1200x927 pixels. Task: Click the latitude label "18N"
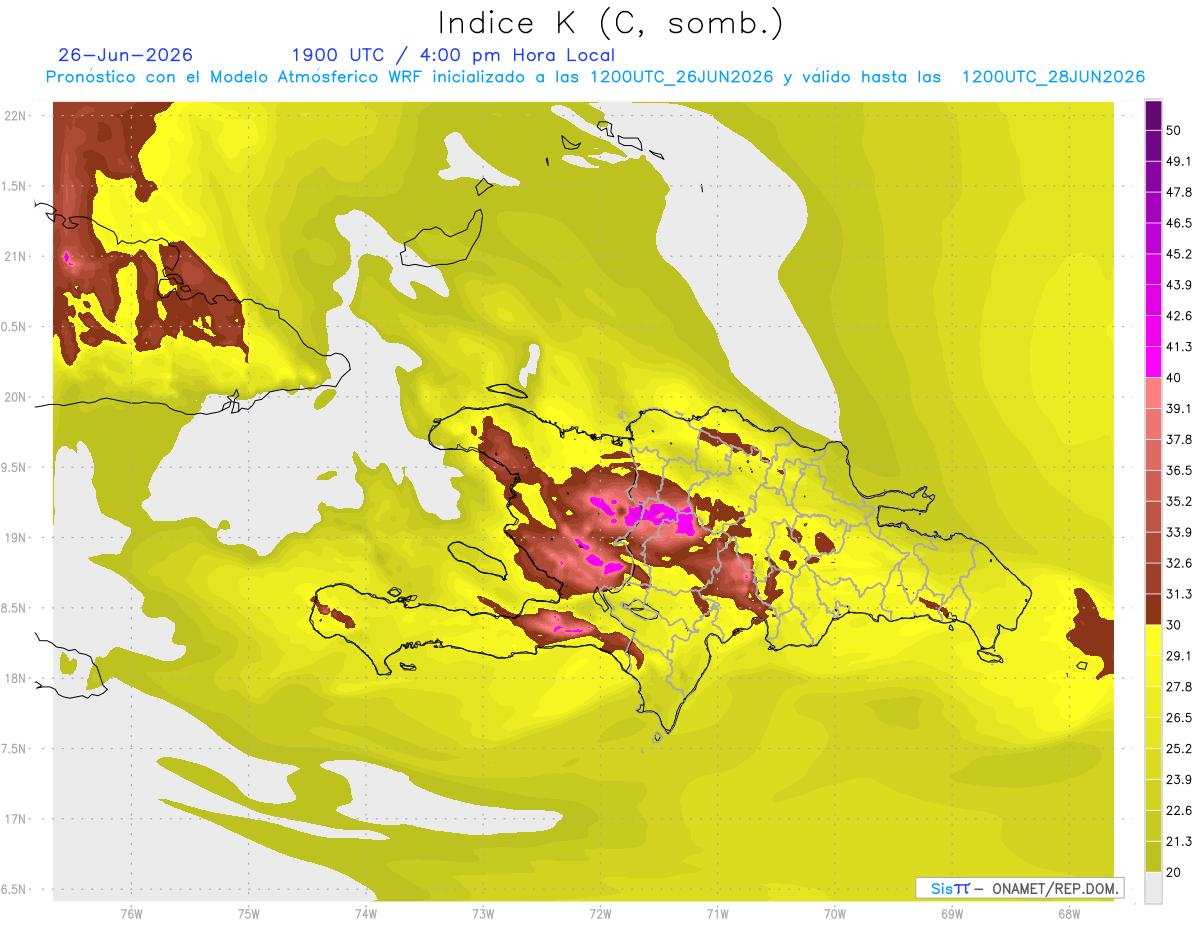point(17,678)
